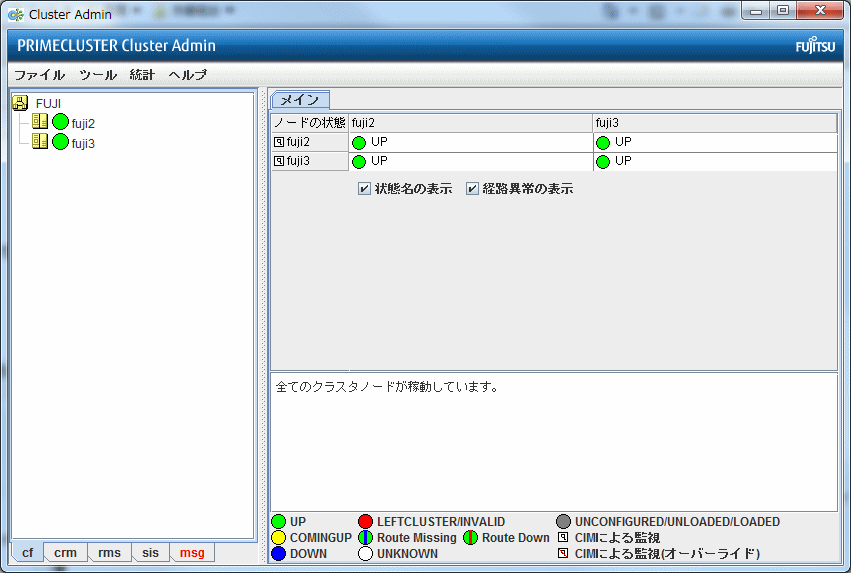Click the PRIMECLUSTER Cluster Admin banner title
The width and height of the screenshot is (851, 573).
tap(116, 46)
